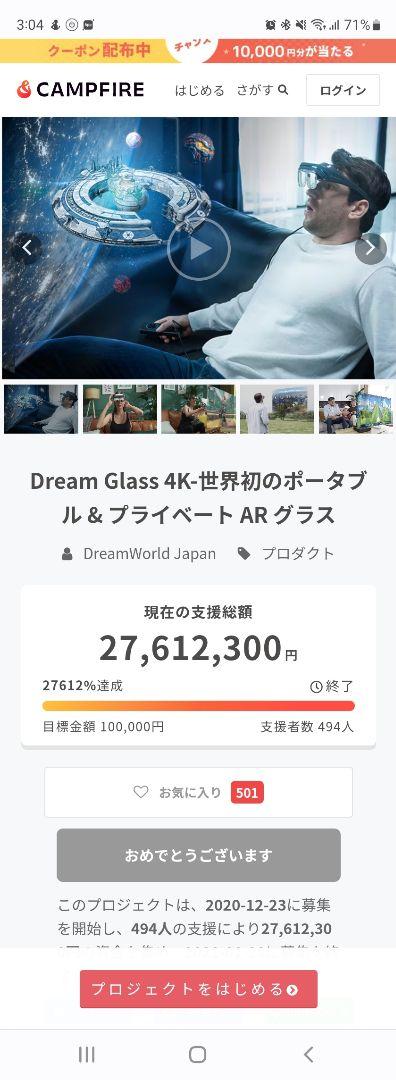The width and height of the screenshot is (396, 1080).
Task: Click the CAMPFIRE flame logo
Action: (x=24, y=90)
